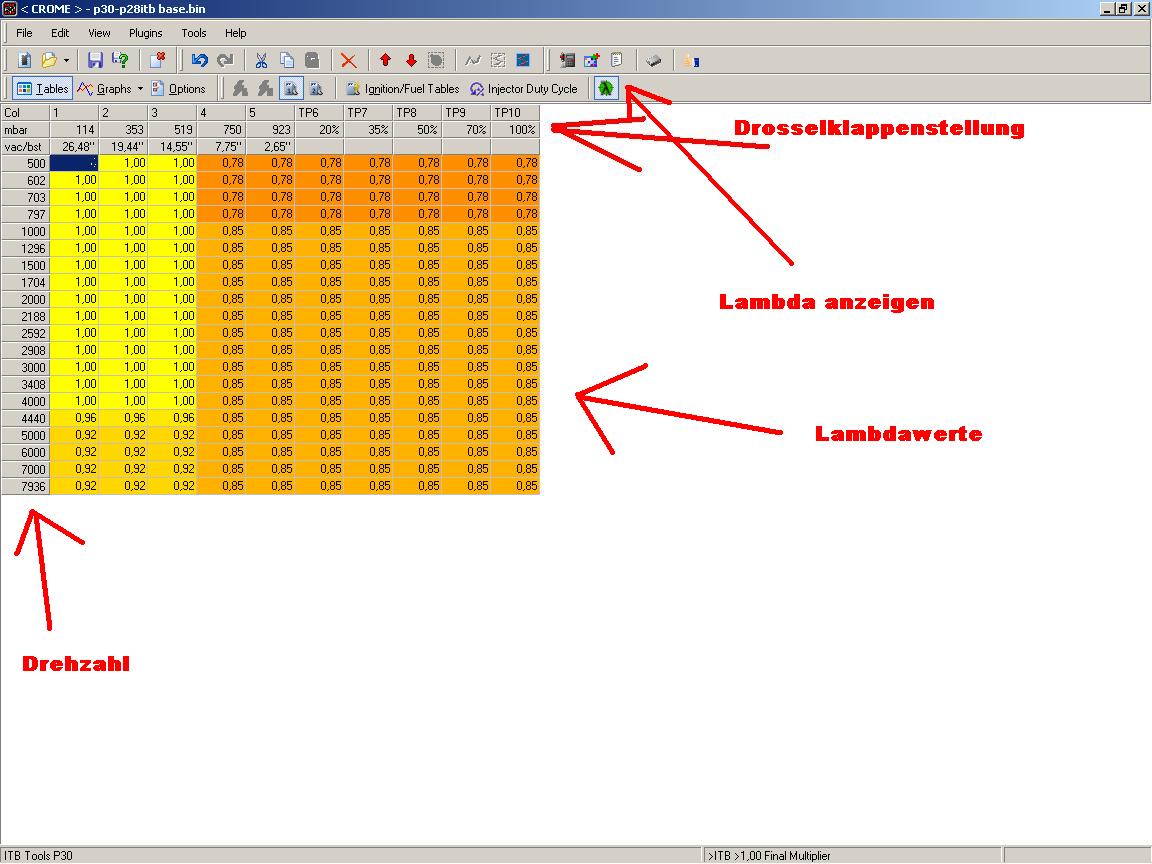Click the Ignition/Fuel Tables button
Image resolution: width=1152 pixels, height=864 pixels.
[x=402, y=88]
